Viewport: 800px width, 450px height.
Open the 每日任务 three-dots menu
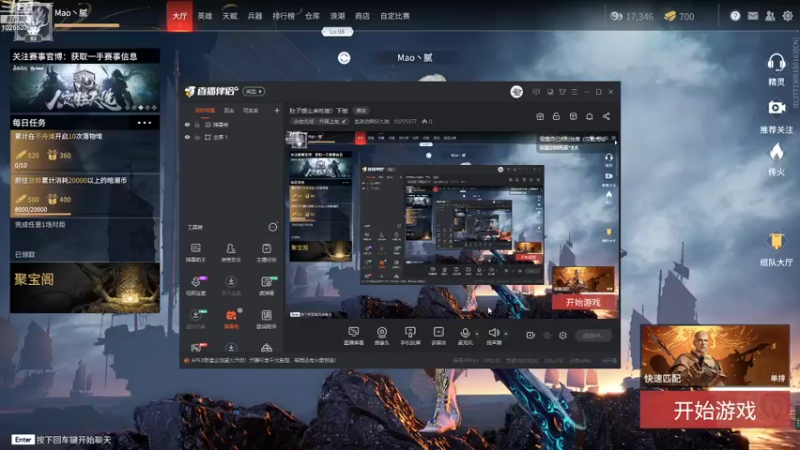144,123
